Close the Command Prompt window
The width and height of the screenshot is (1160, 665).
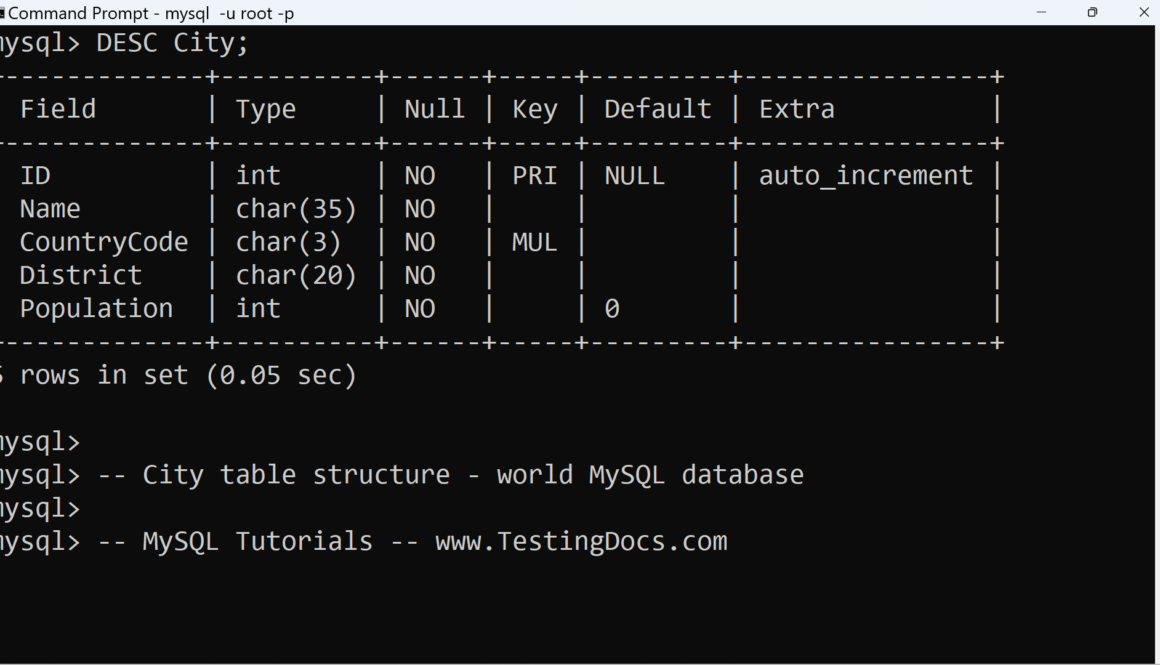pyautogui.click(x=1144, y=12)
